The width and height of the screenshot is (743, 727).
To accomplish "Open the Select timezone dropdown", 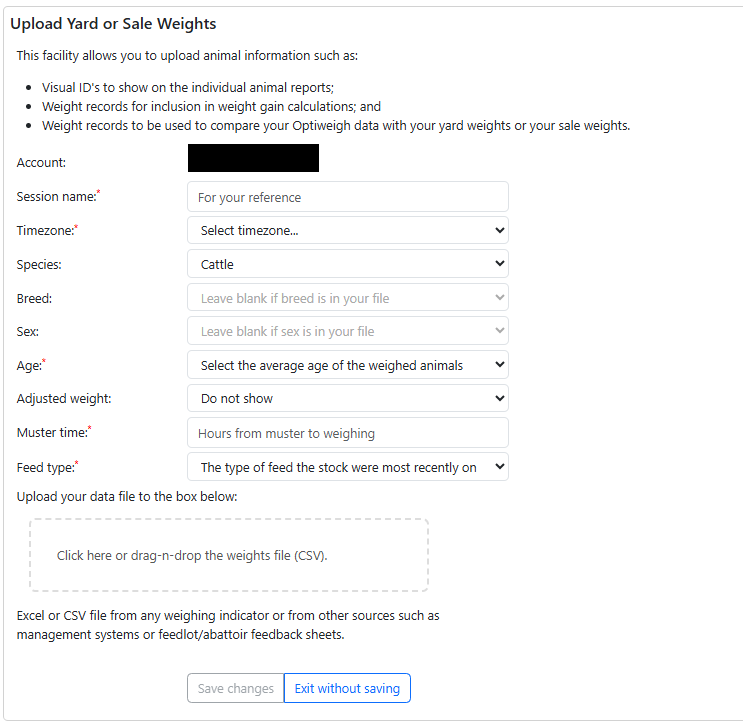I will click(x=347, y=231).
